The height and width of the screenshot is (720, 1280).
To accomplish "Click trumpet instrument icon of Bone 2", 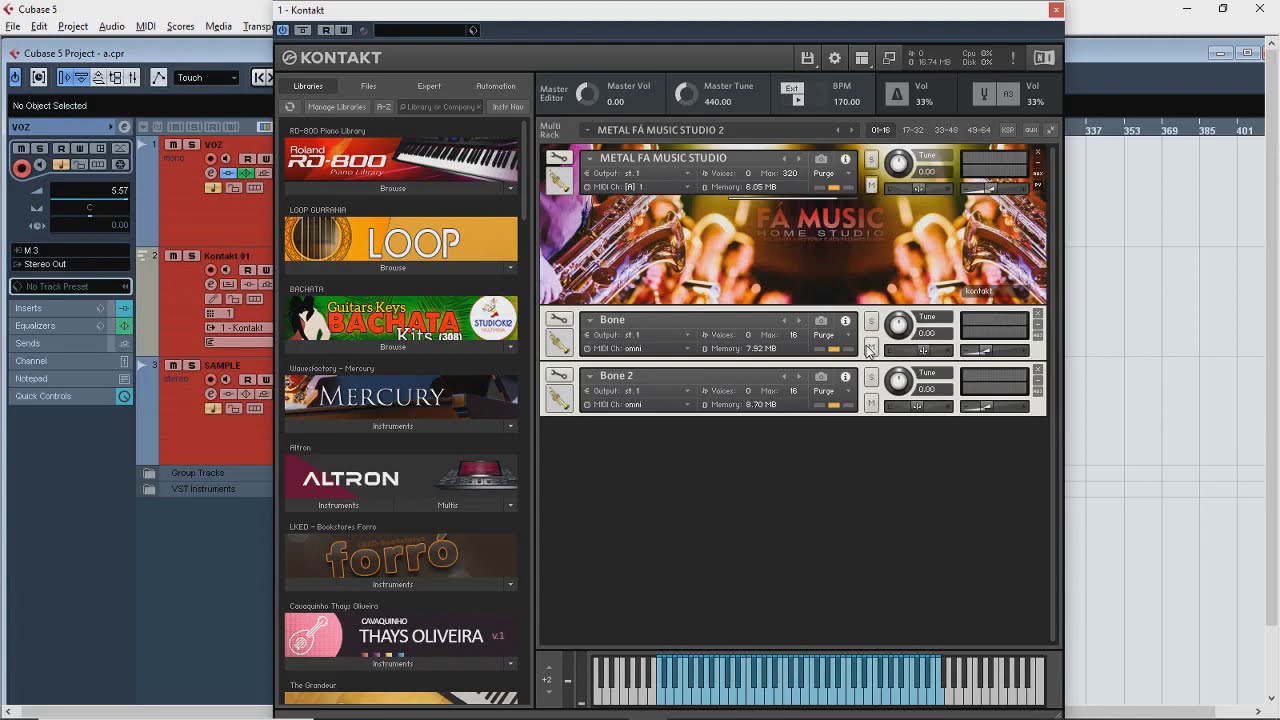I will coord(559,399).
